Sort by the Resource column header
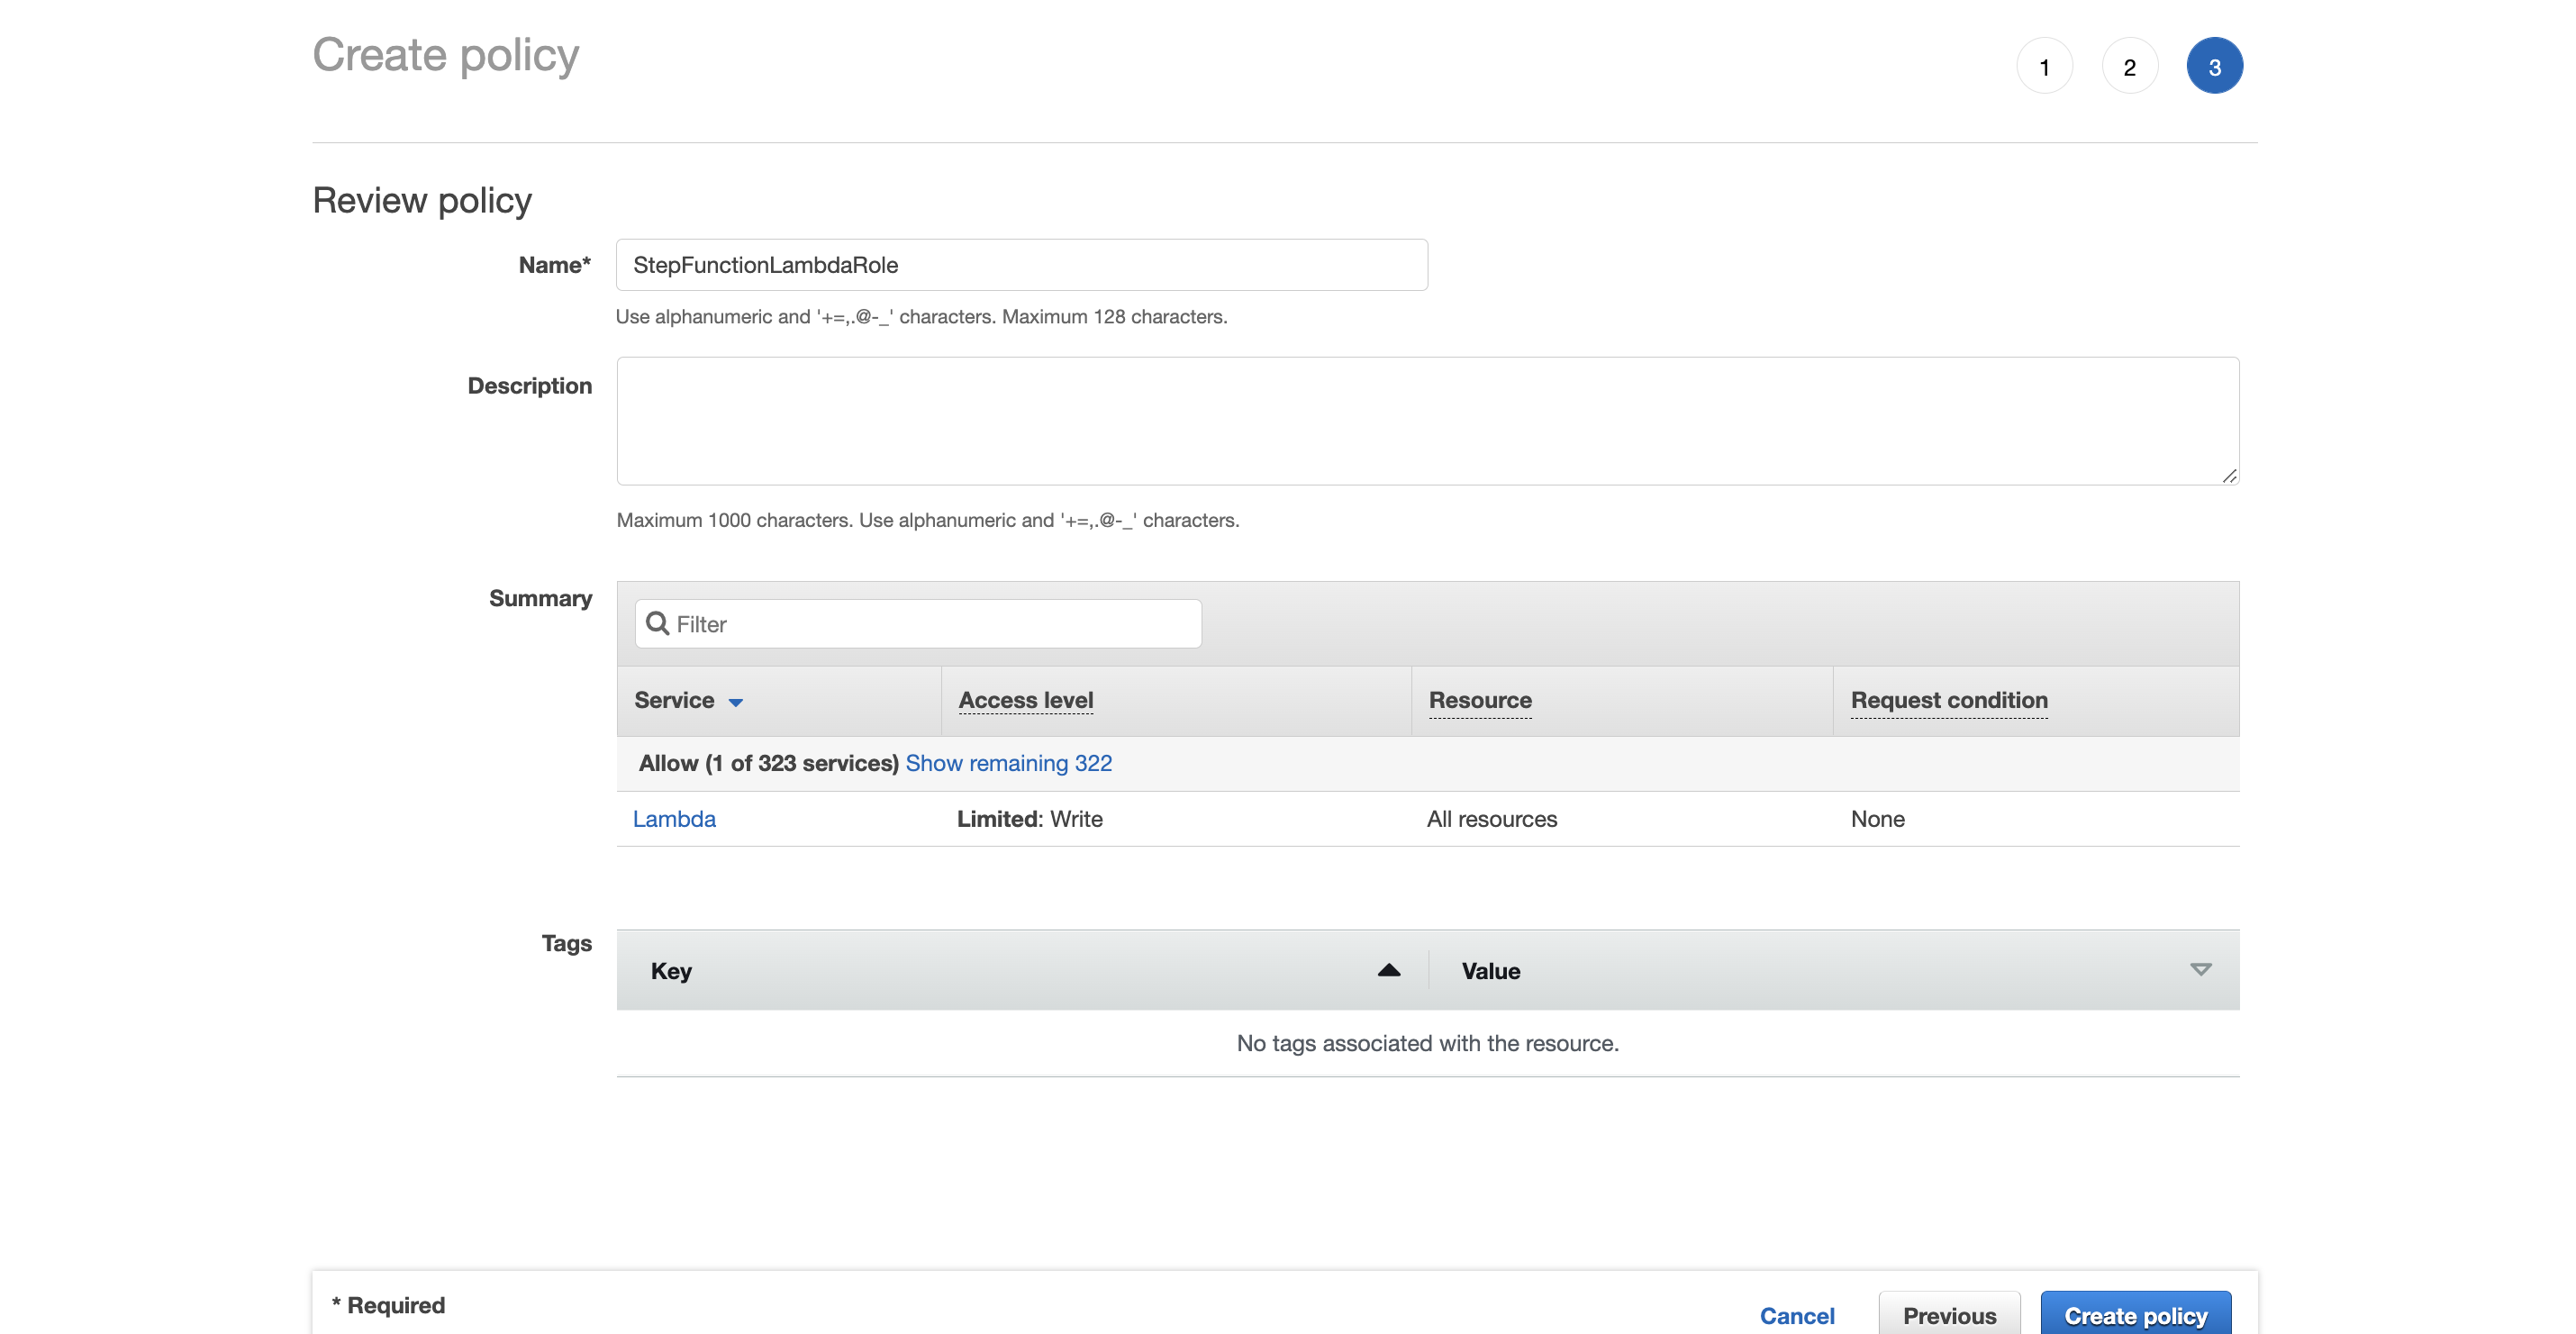The image size is (2576, 1334). click(x=1480, y=700)
